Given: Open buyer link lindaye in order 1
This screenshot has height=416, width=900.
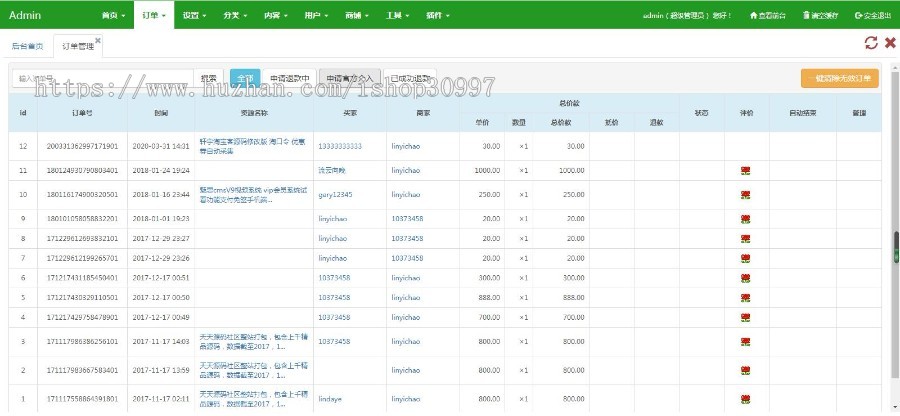Looking at the screenshot, I should pyautogui.click(x=329, y=399).
